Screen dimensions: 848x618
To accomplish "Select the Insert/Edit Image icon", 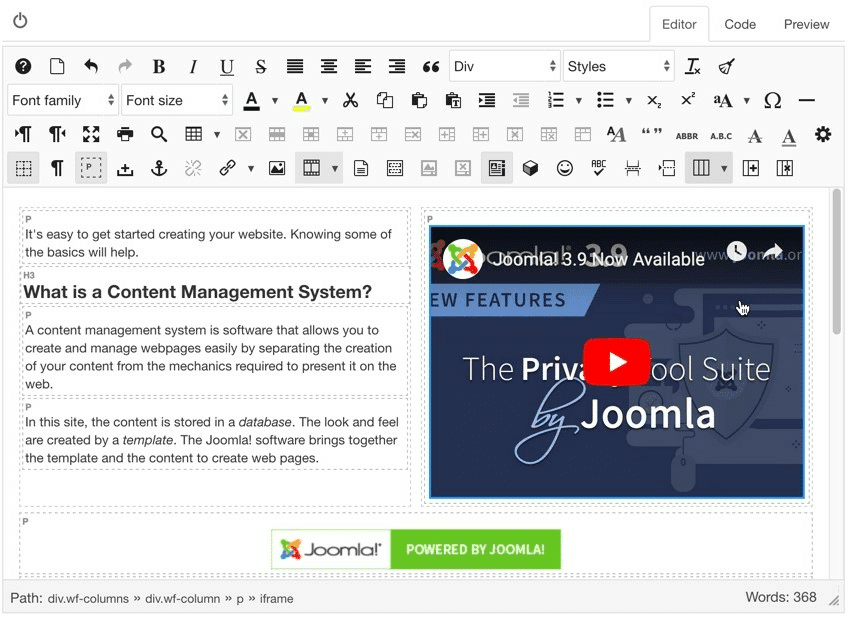I will (x=277, y=167).
